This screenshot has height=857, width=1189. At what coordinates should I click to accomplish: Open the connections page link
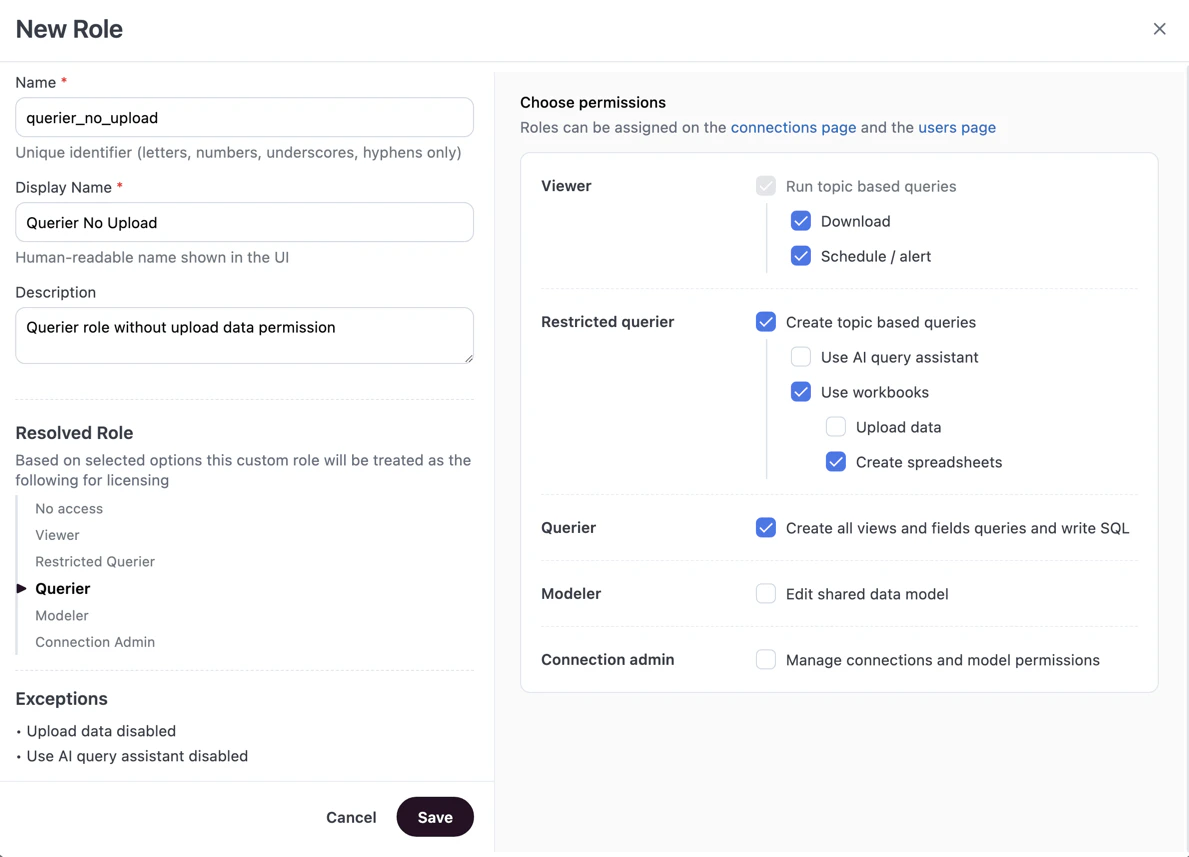(793, 127)
